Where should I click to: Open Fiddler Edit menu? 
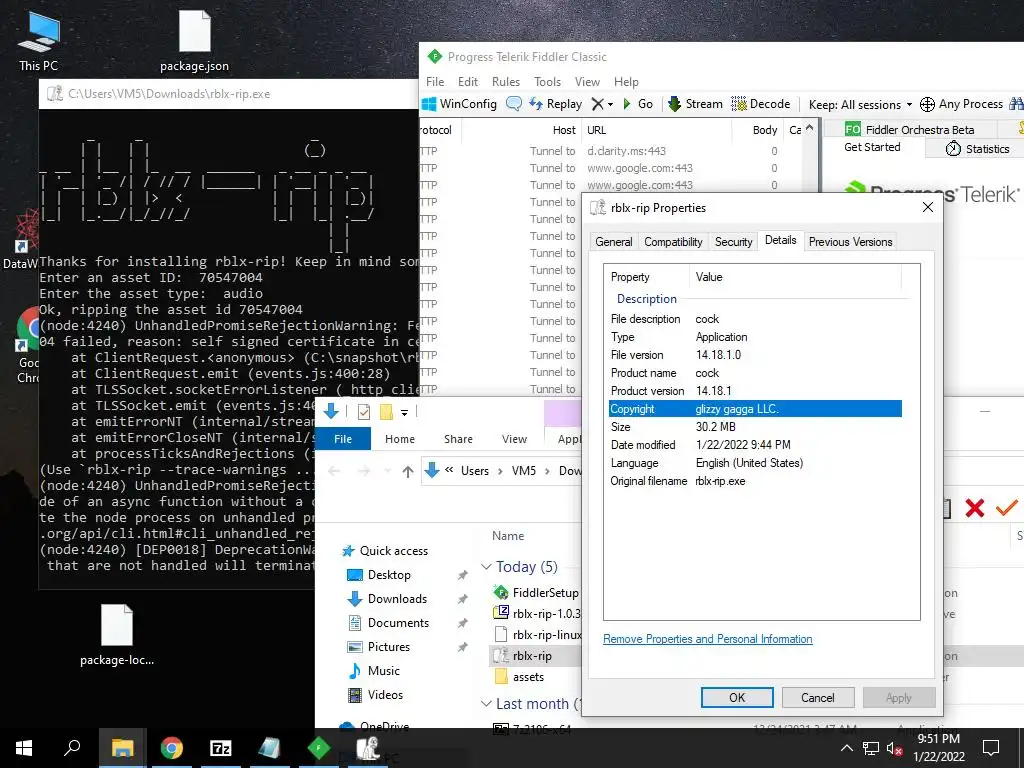468,82
